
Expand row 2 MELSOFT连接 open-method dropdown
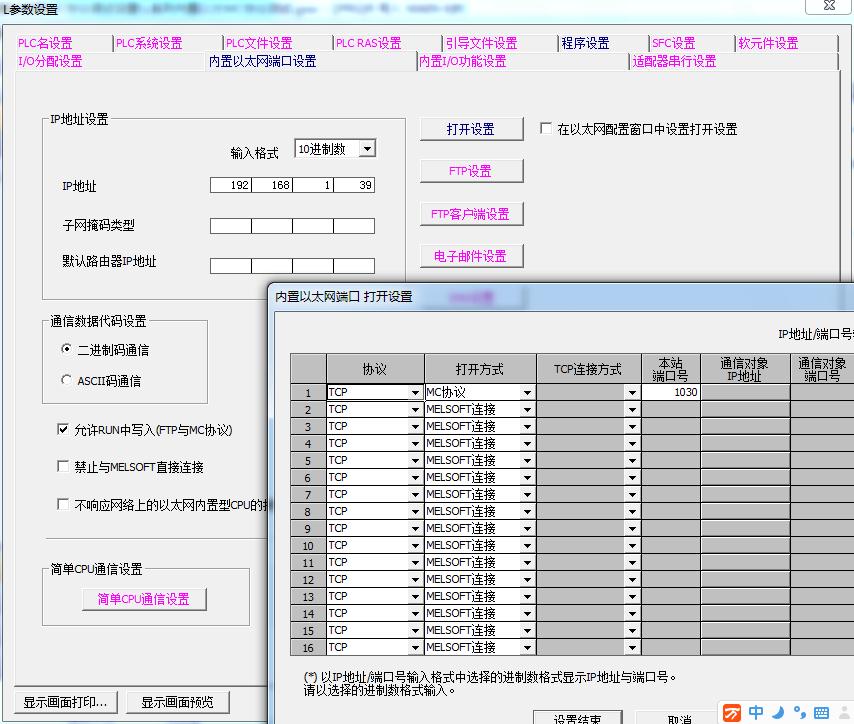point(527,410)
